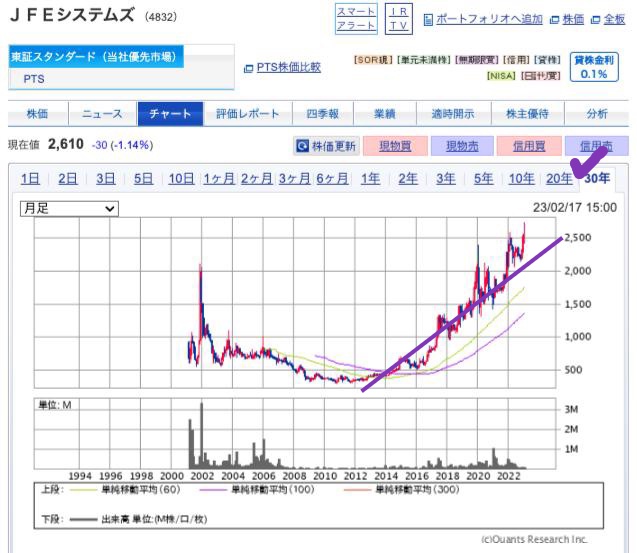The image size is (637, 553).
Task: Click the 現物買 button
Action: point(395,146)
